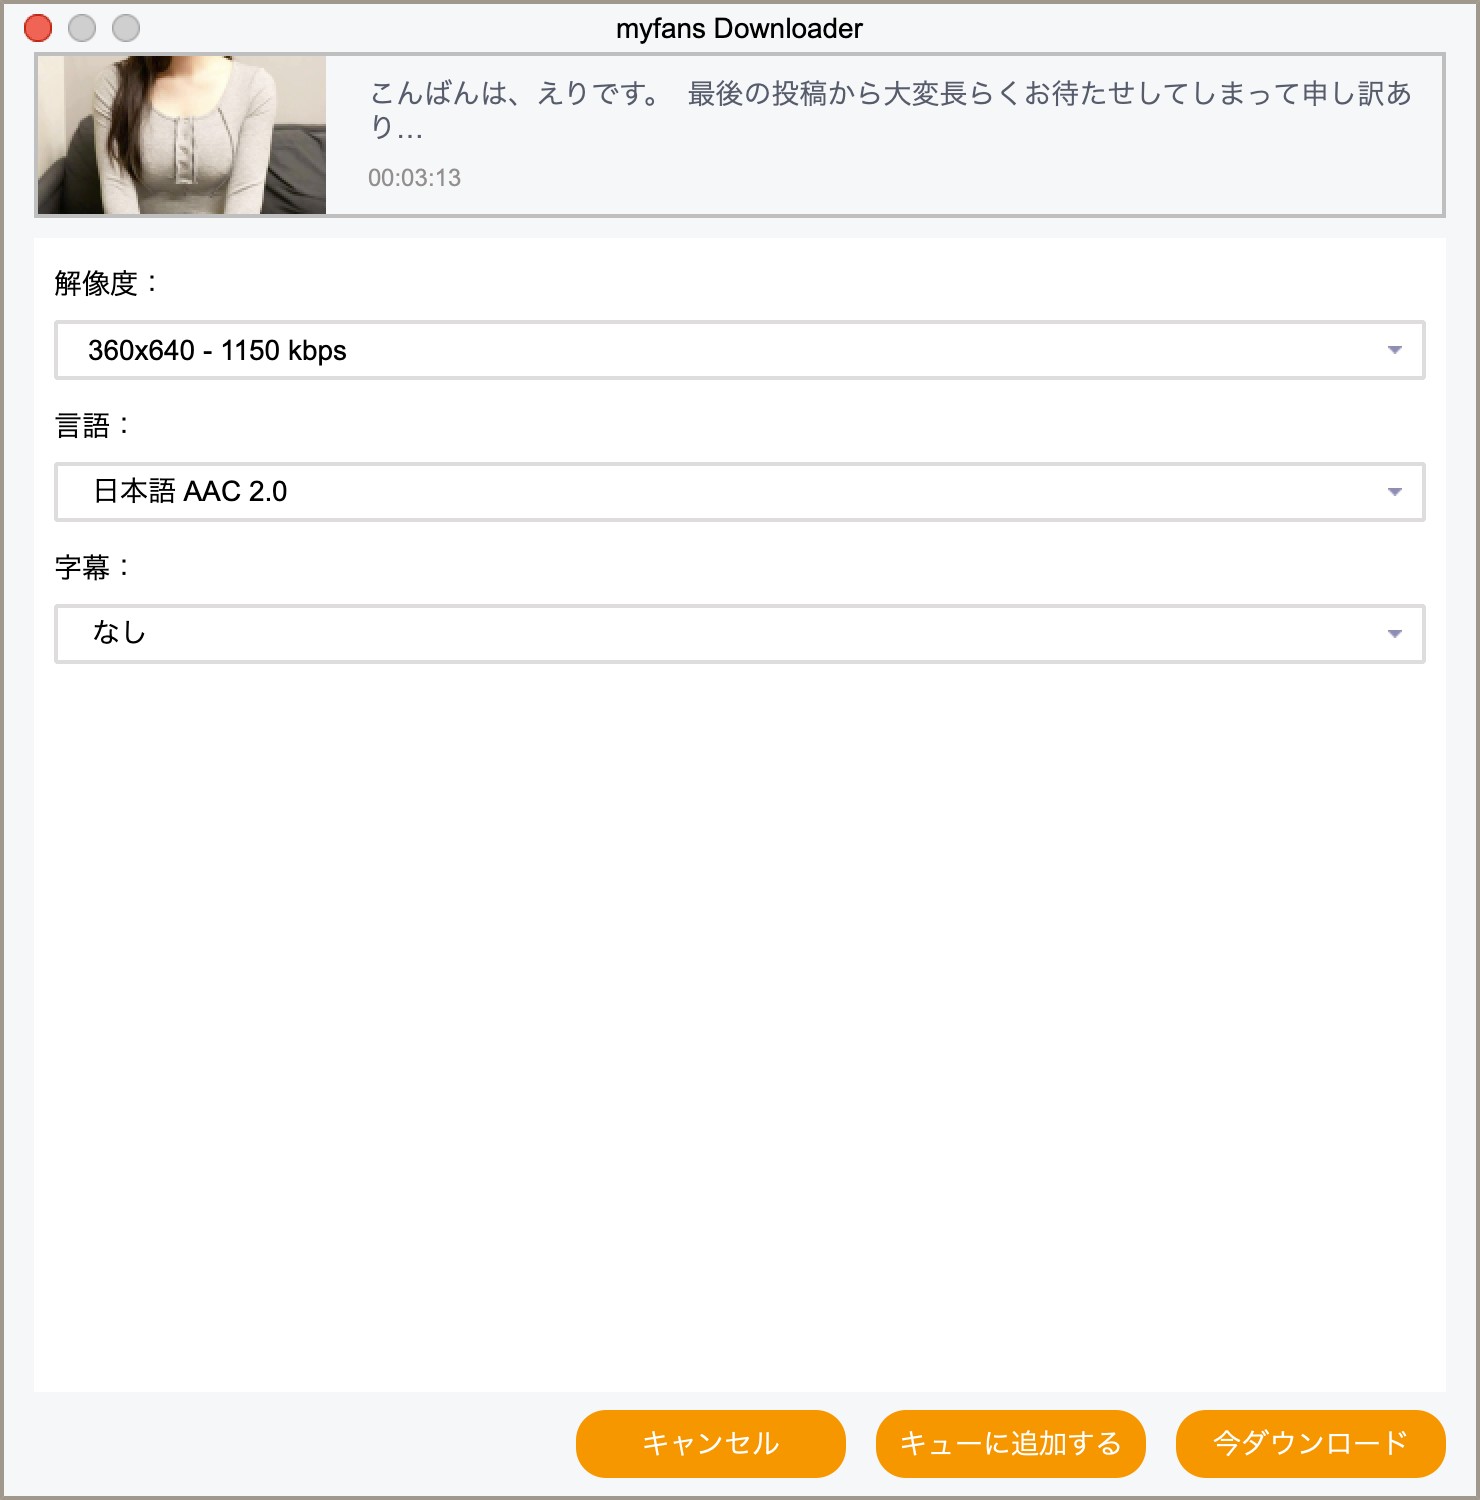Click the video title text starting with こんばんは
Screen dimensions: 1480x1500
[890, 110]
